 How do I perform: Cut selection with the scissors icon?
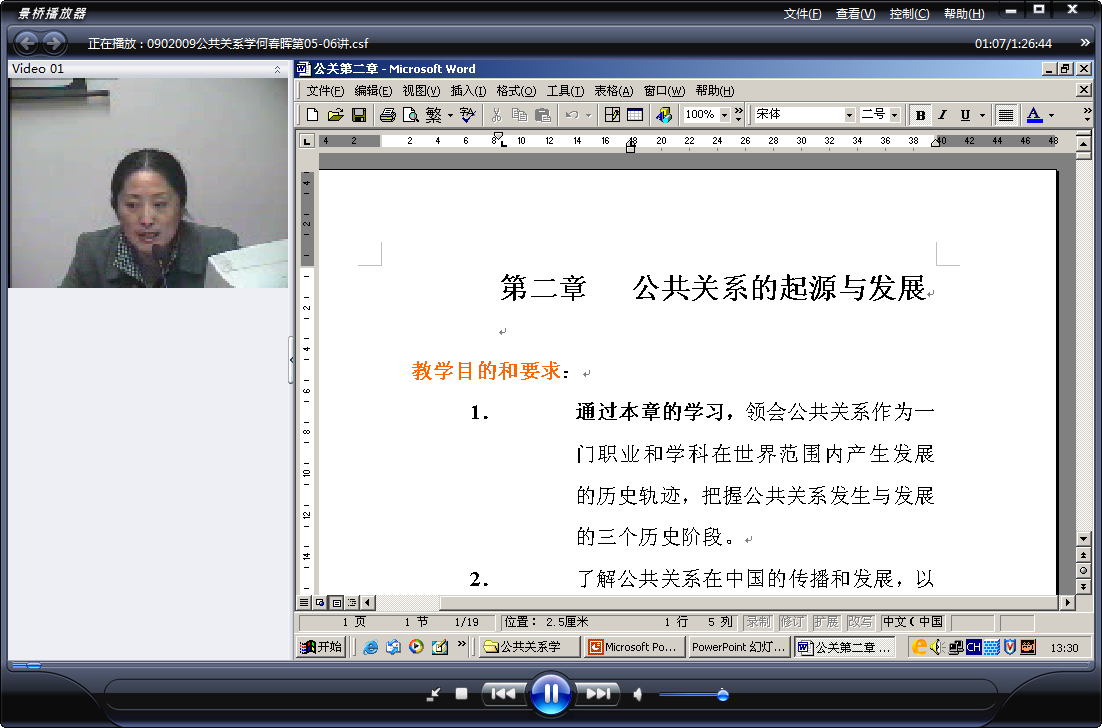click(496, 115)
